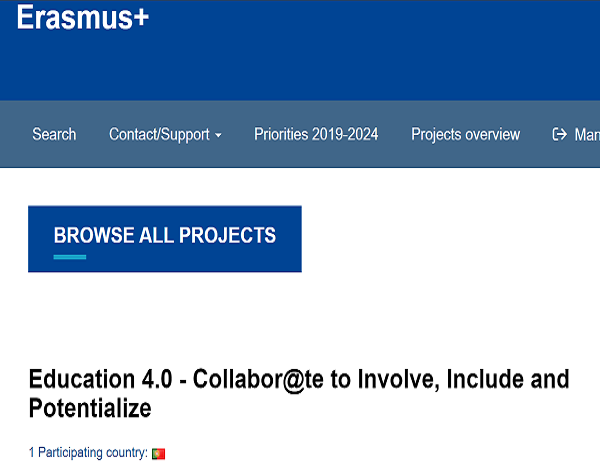Click 'Collabor@te' in the project title
This screenshot has width=600, height=470.
tap(260, 380)
